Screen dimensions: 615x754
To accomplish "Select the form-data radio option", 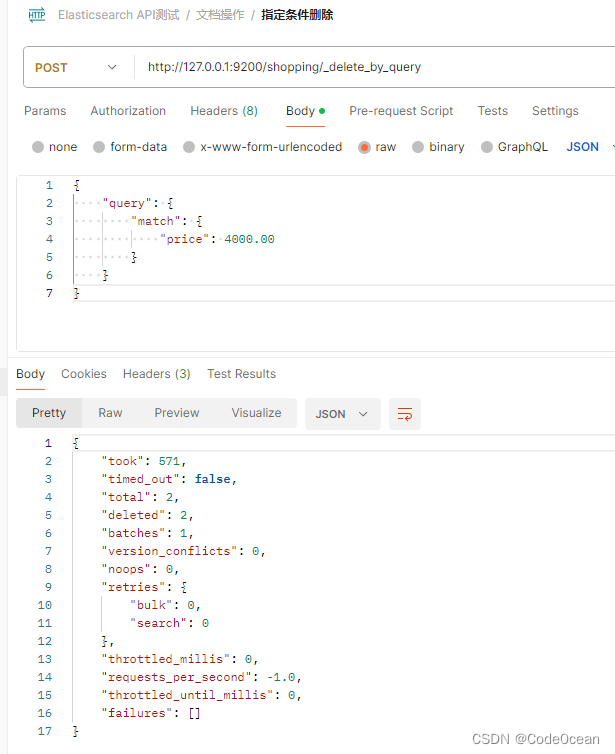I will (x=99, y=147).
